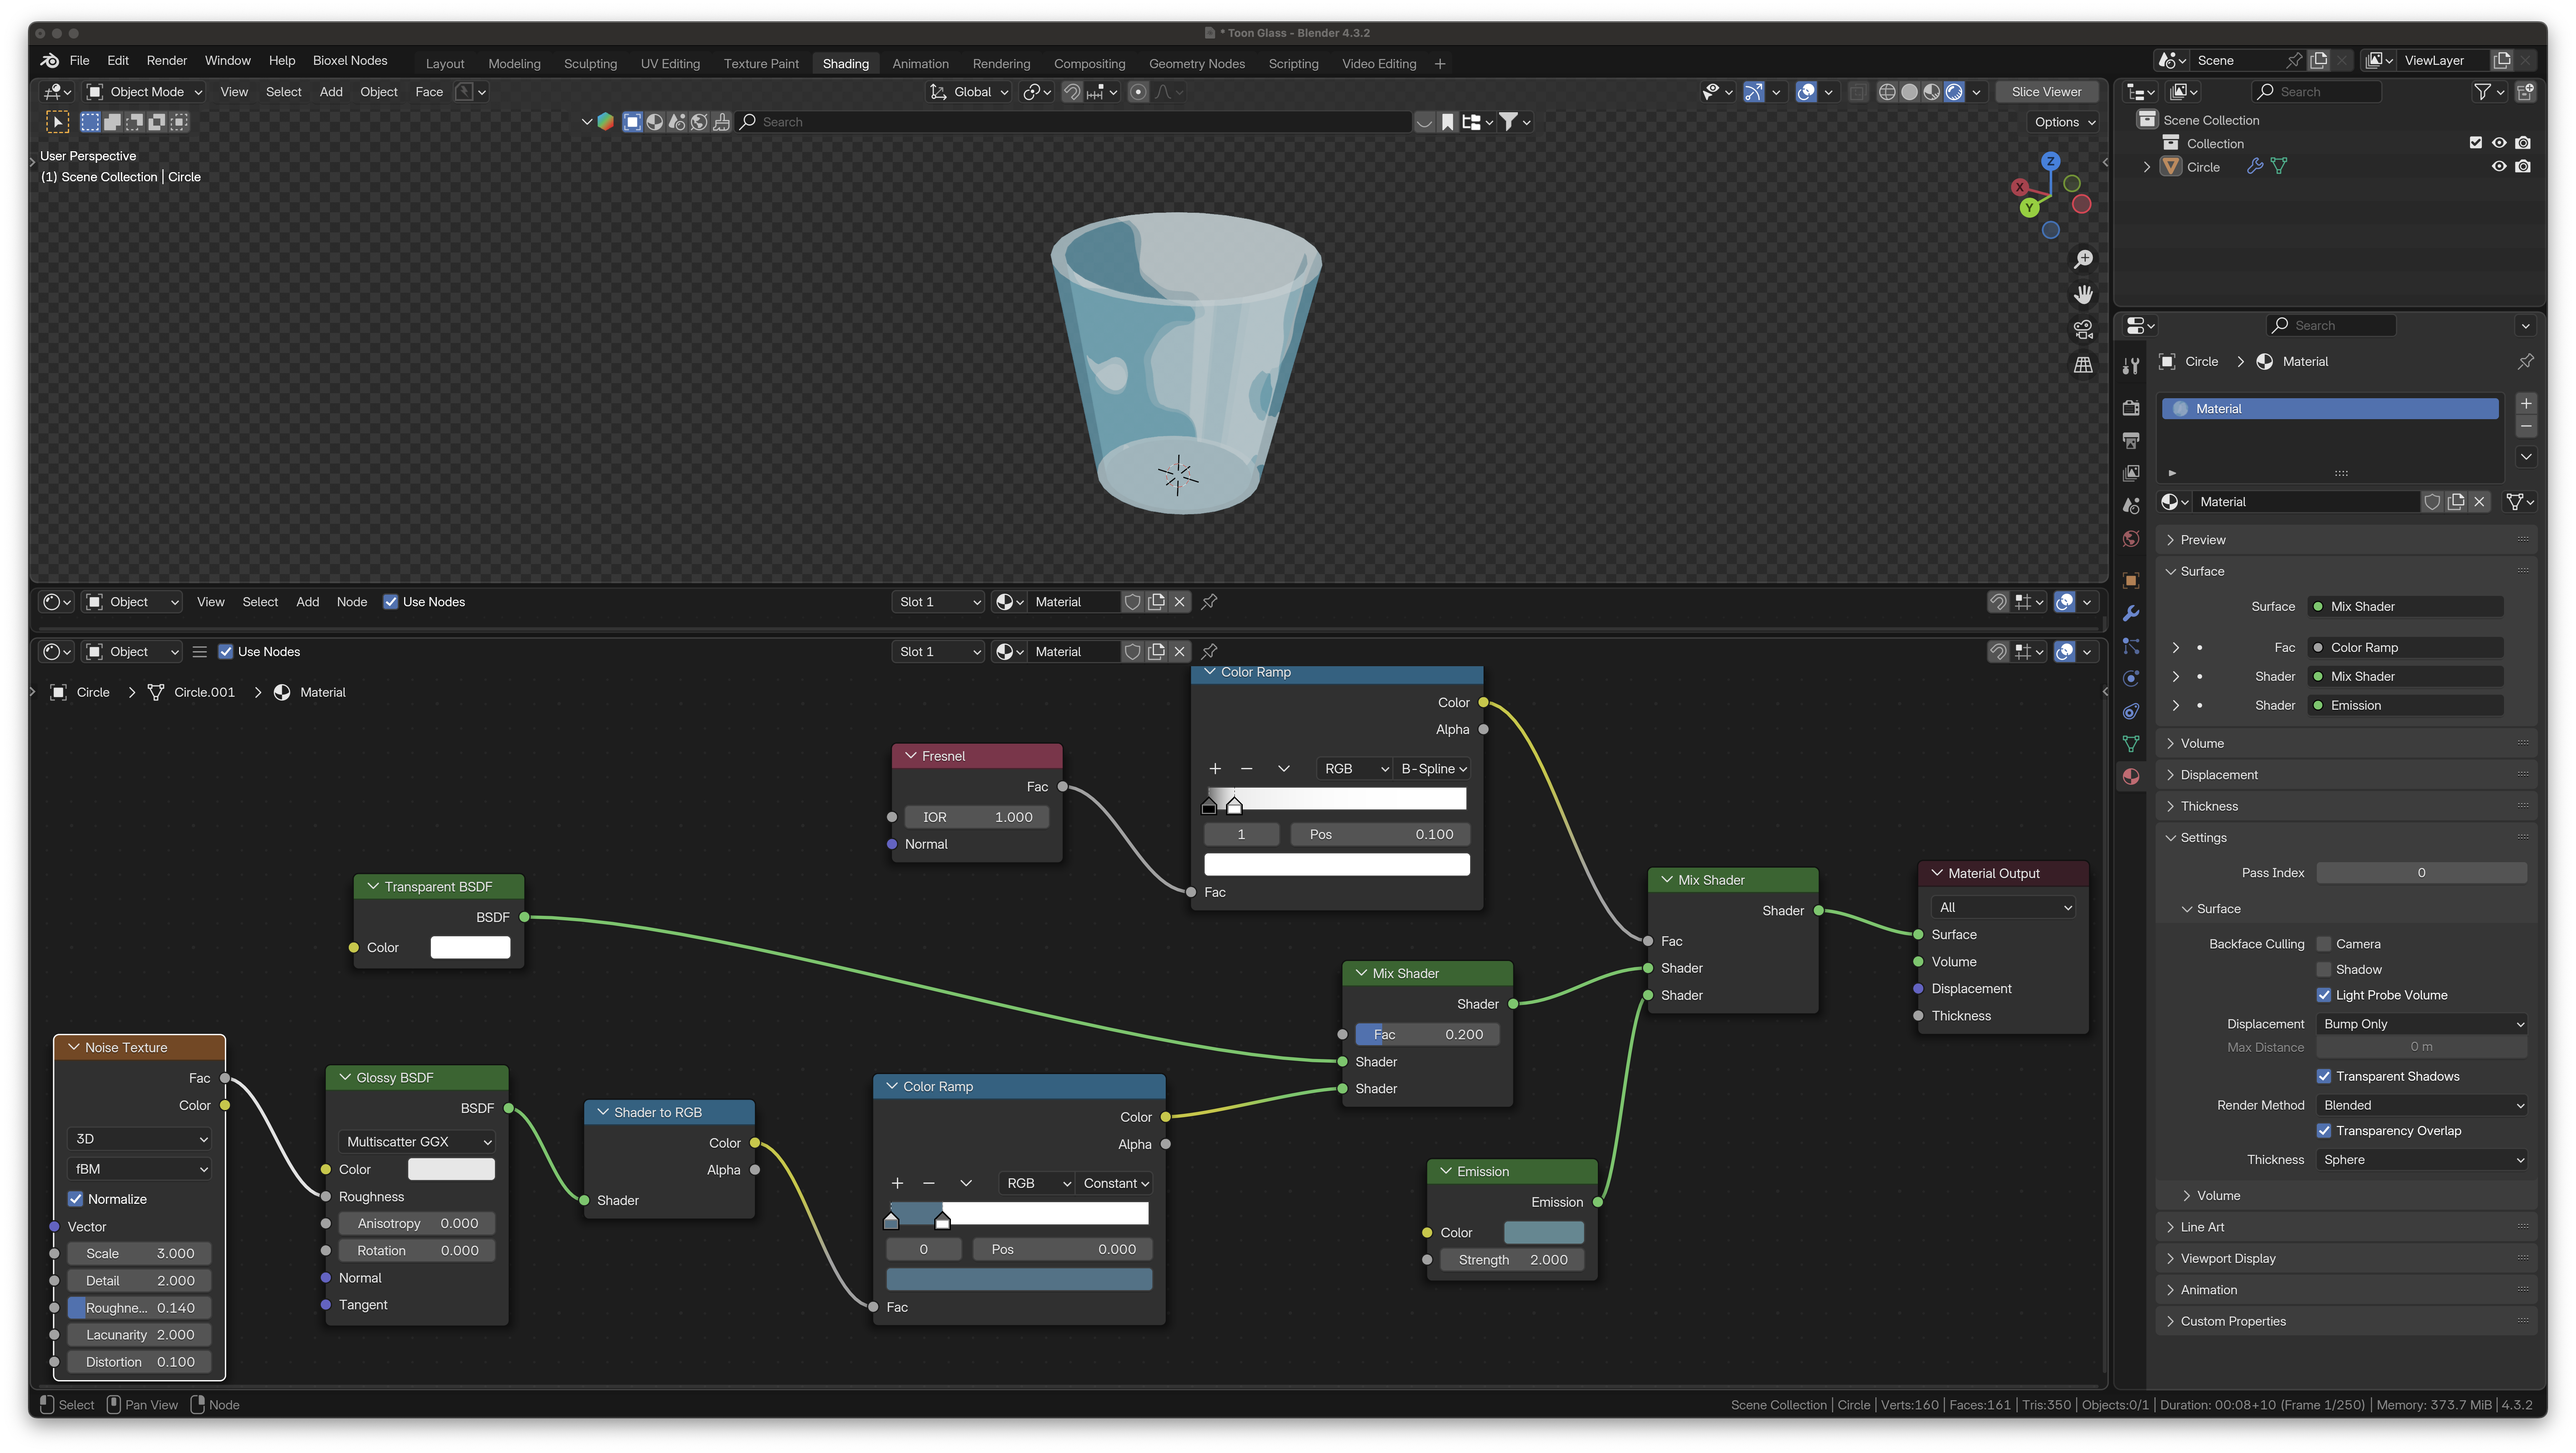Open the Tool properties tab

(2131, 366)
